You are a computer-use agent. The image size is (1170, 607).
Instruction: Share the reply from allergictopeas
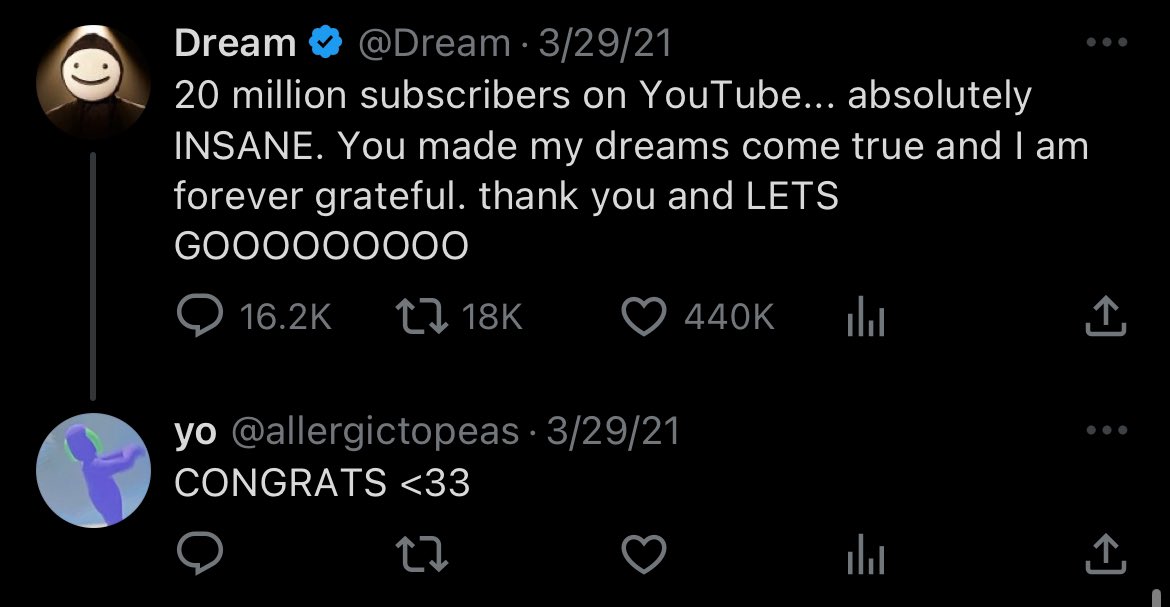[1105, 554]
